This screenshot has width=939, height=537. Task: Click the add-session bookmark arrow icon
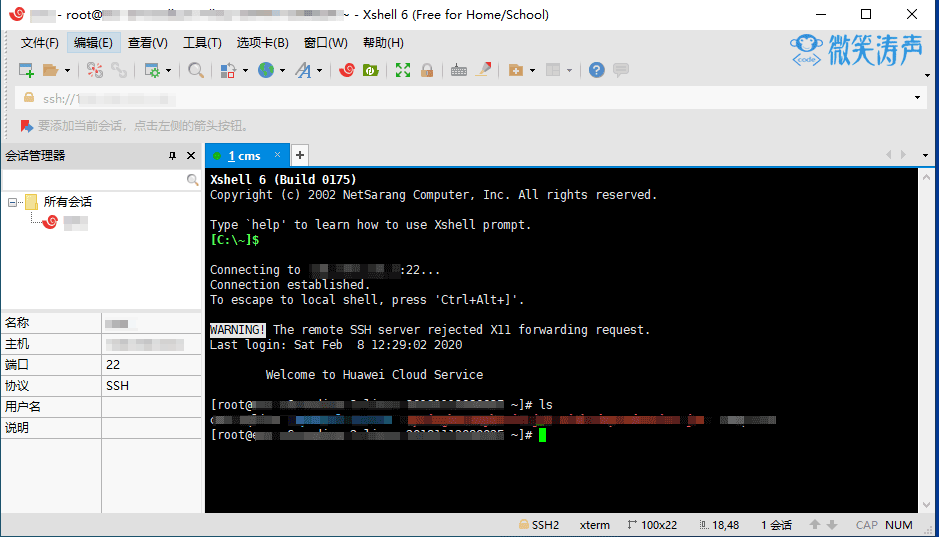[26, 126]
